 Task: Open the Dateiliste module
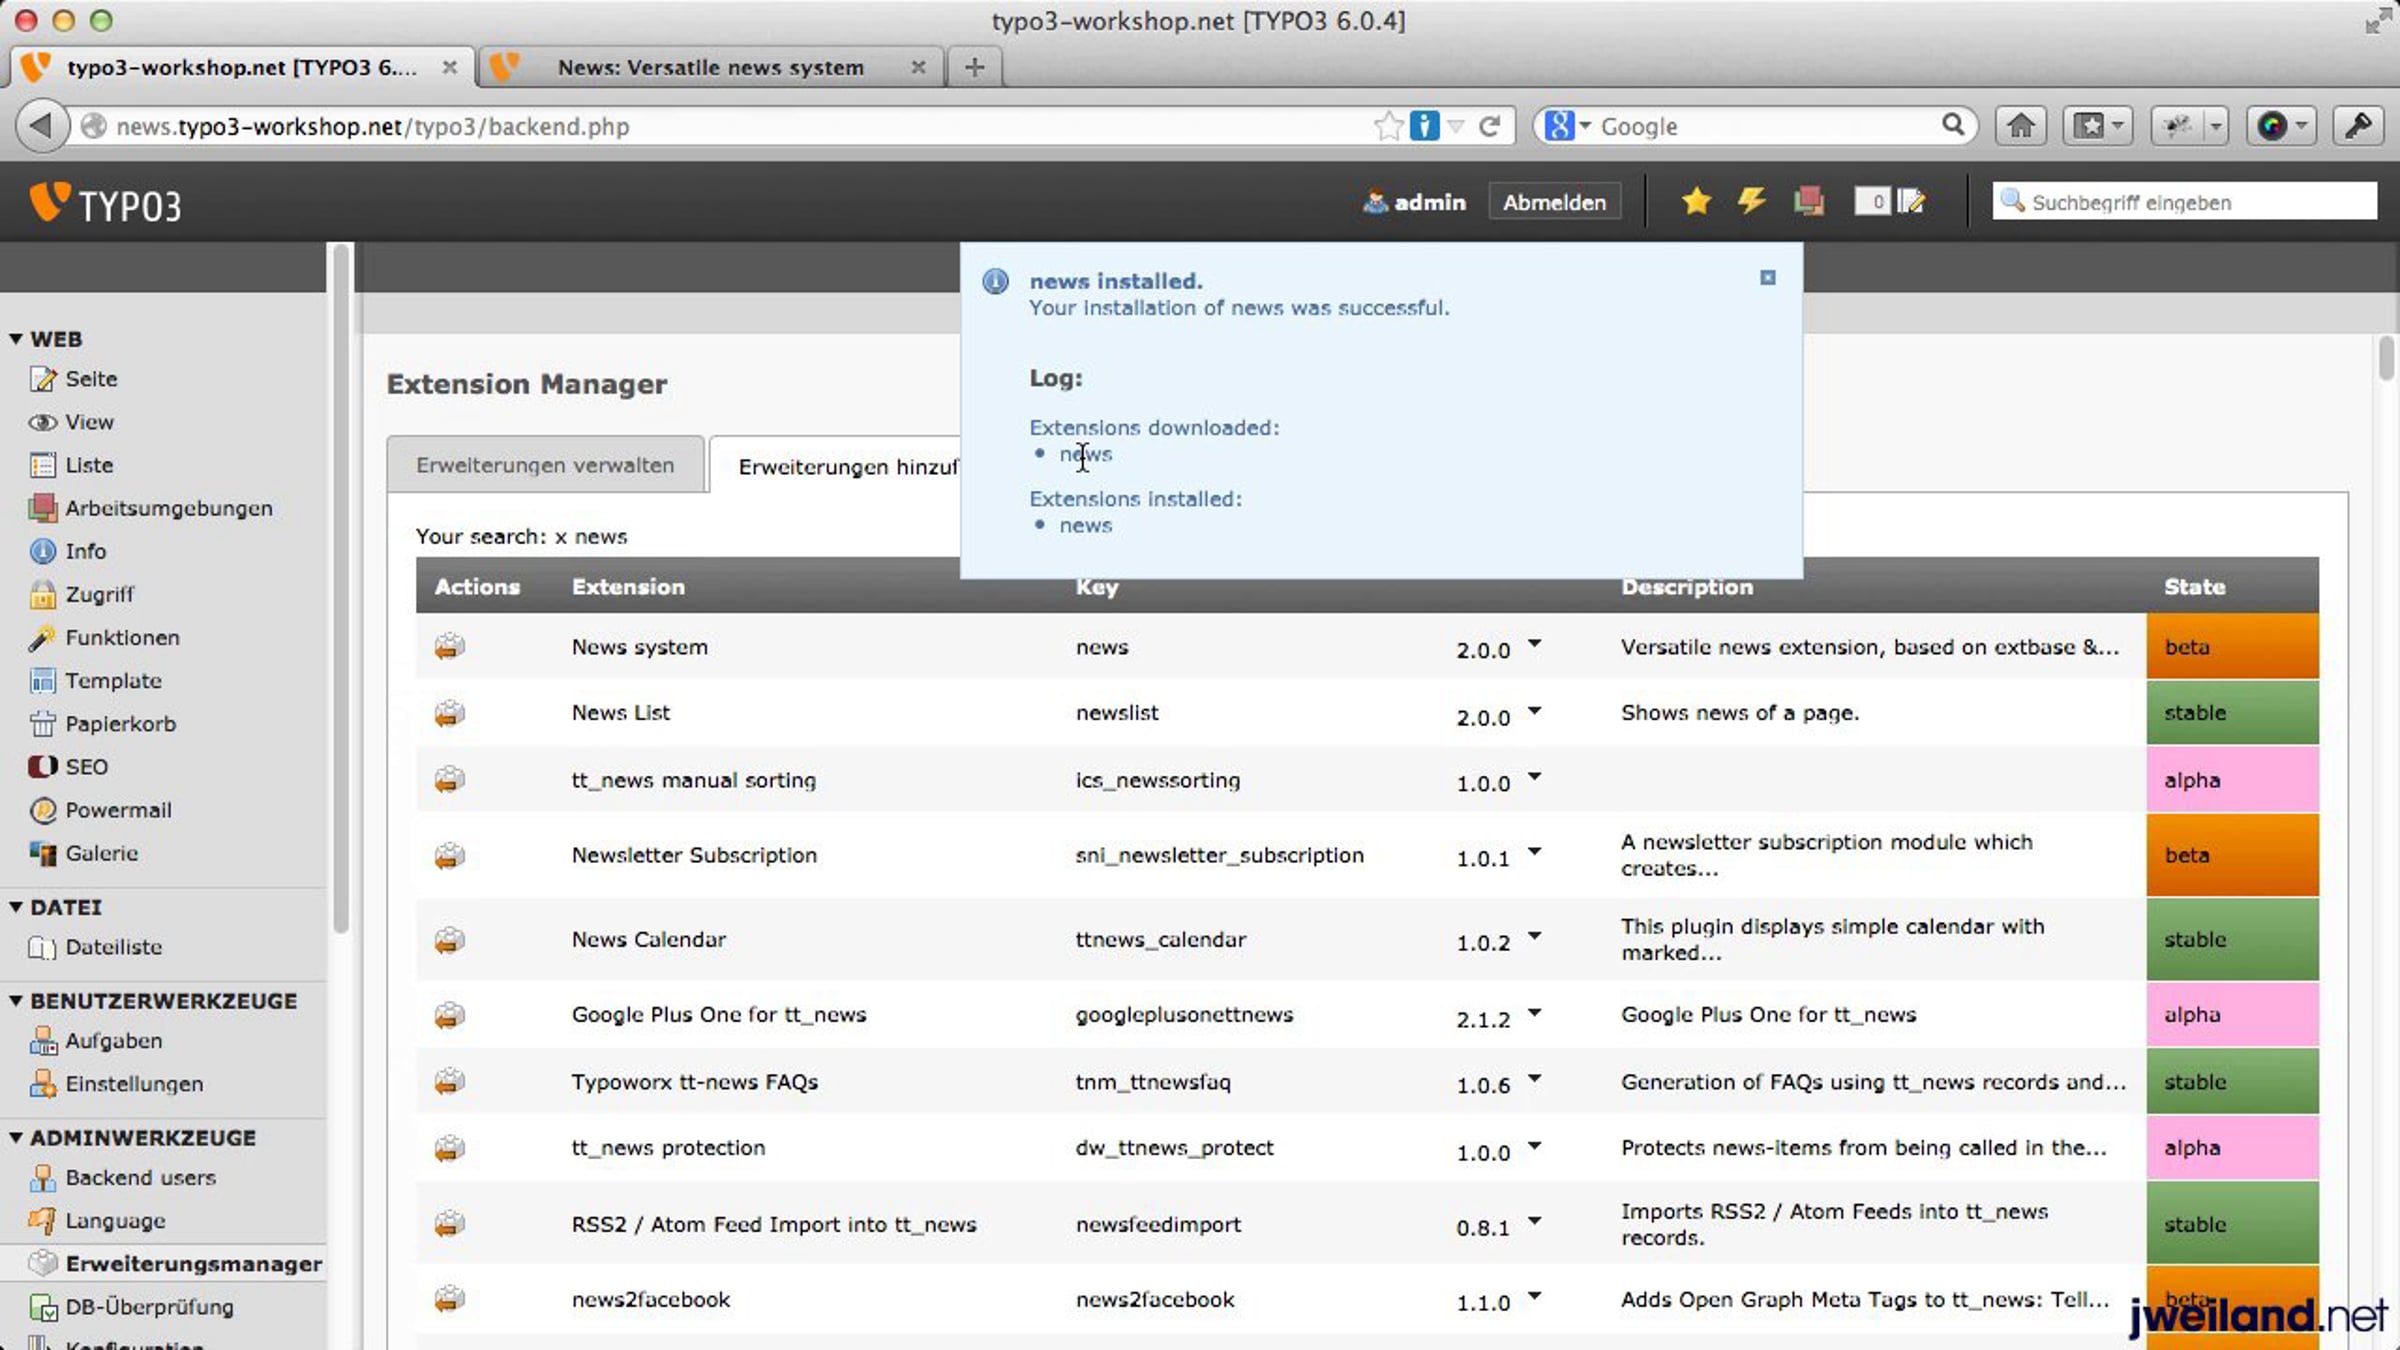[113, 947]
